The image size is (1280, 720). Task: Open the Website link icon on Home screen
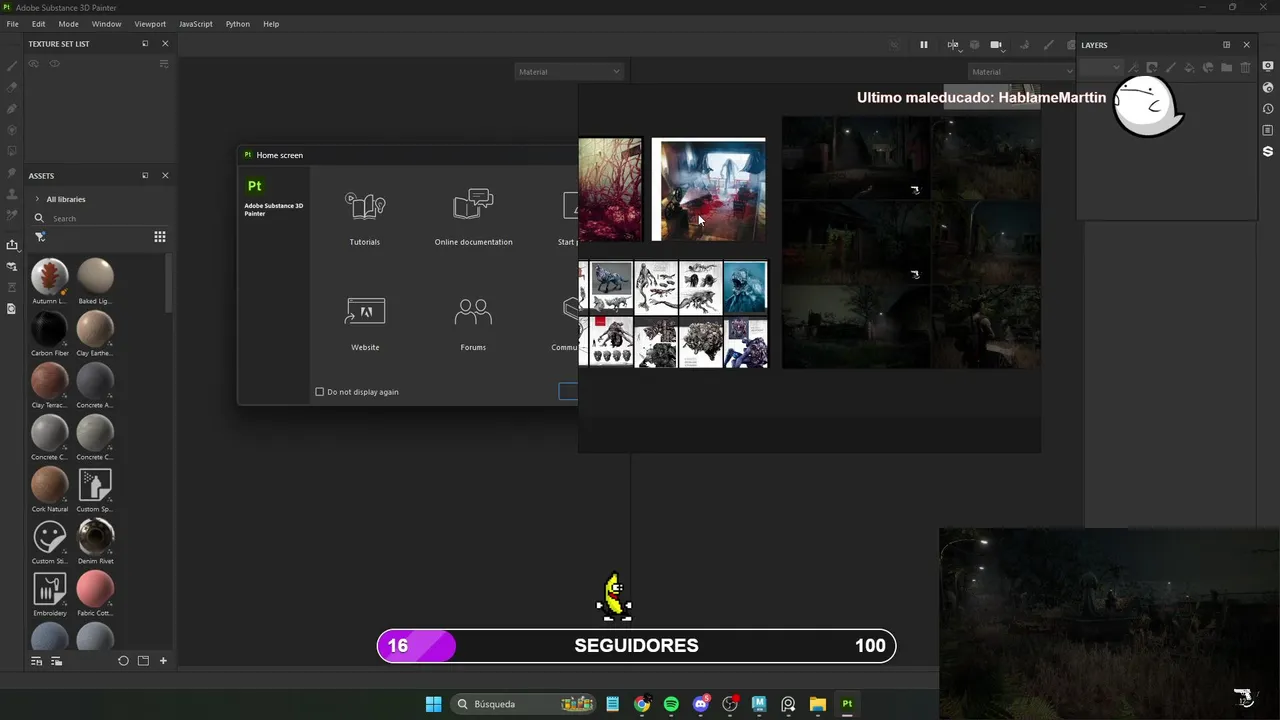click(365, 311)
